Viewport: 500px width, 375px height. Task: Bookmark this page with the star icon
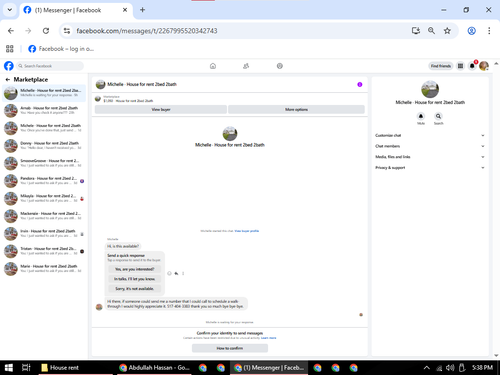[x=447, y=31]
